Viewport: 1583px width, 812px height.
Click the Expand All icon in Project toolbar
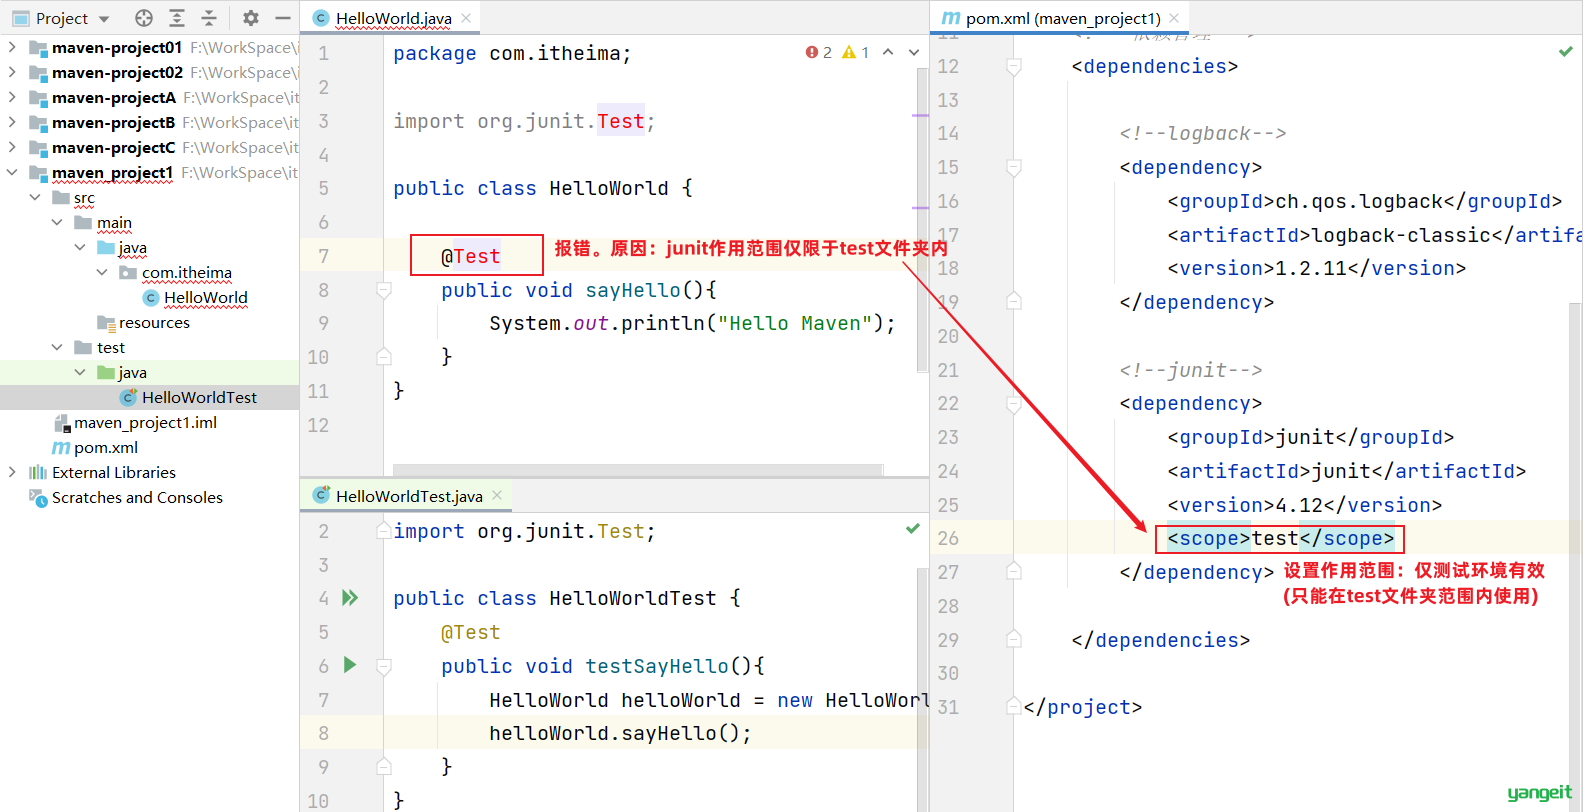click(177, 18)
